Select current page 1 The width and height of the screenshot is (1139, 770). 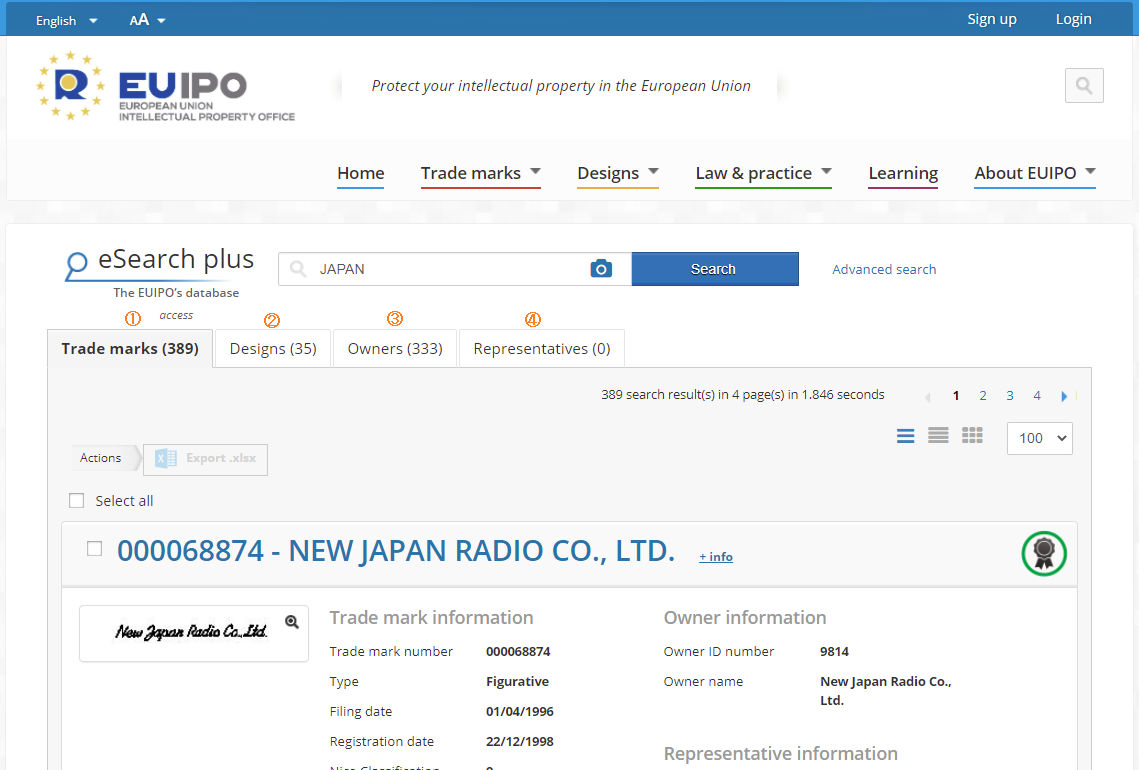[956, 396]
